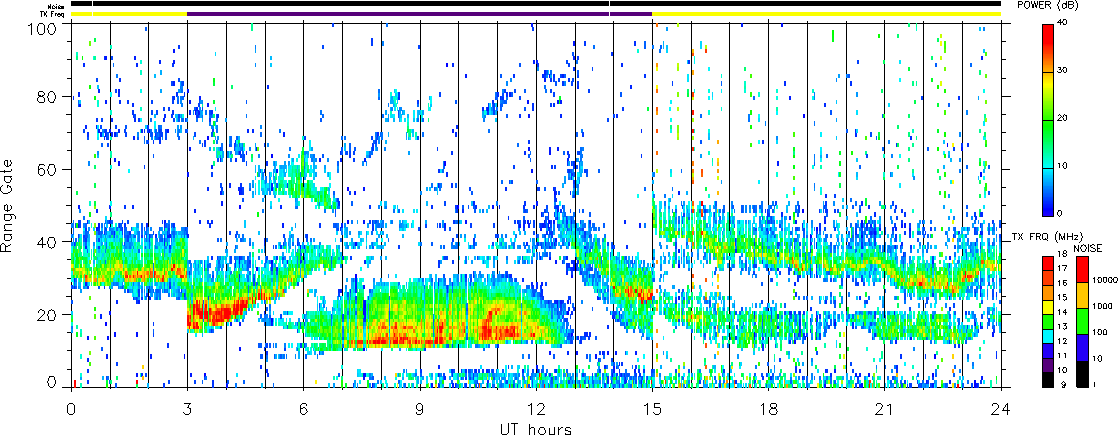Select the 6 tick on UT hours axis
This screenshot has height=435, width=1118.
pyautogui.click(x=304, y=409)
